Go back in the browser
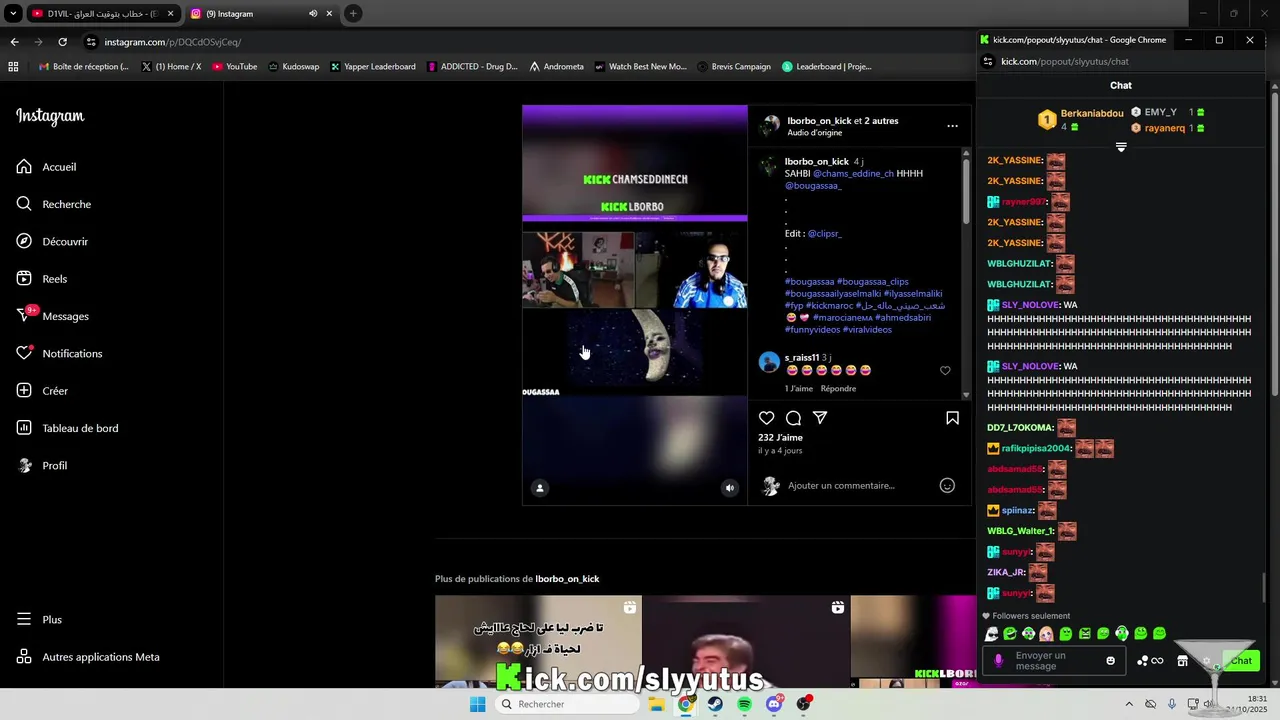Screen dimensions: 1280x720 click(x=14, y=42)
